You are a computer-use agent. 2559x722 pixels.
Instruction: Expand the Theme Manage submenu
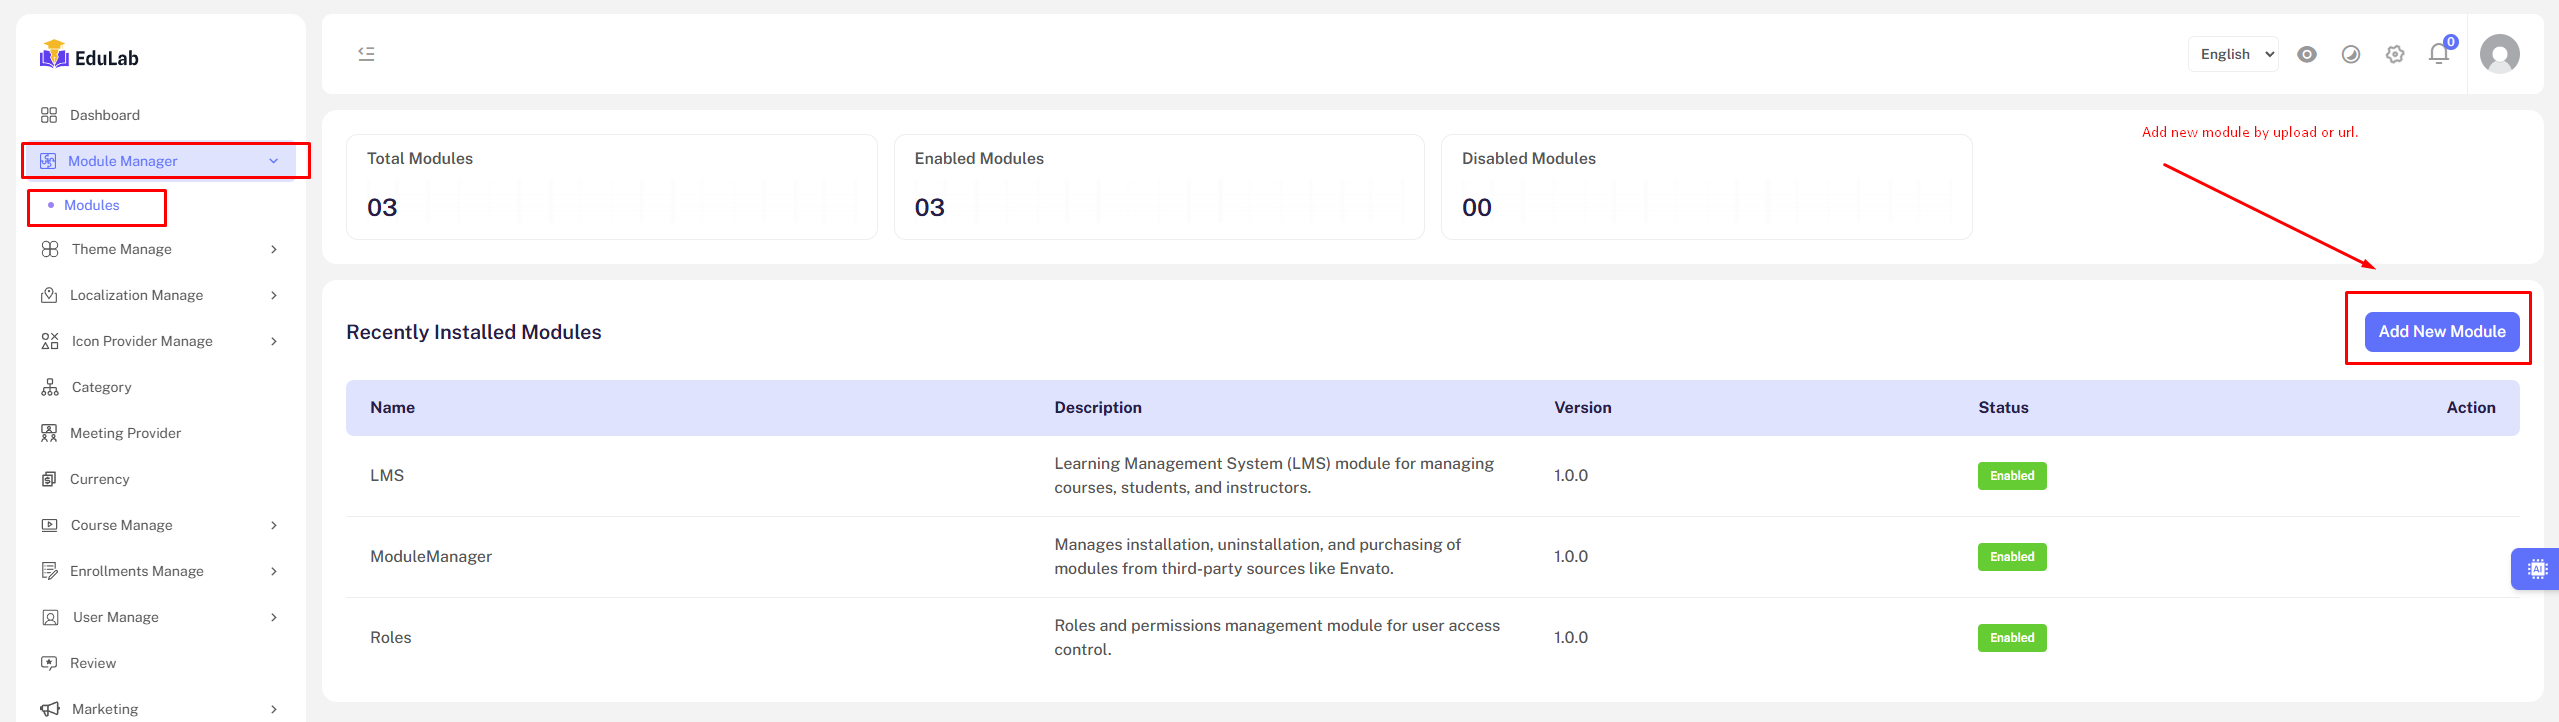(160, 249)
